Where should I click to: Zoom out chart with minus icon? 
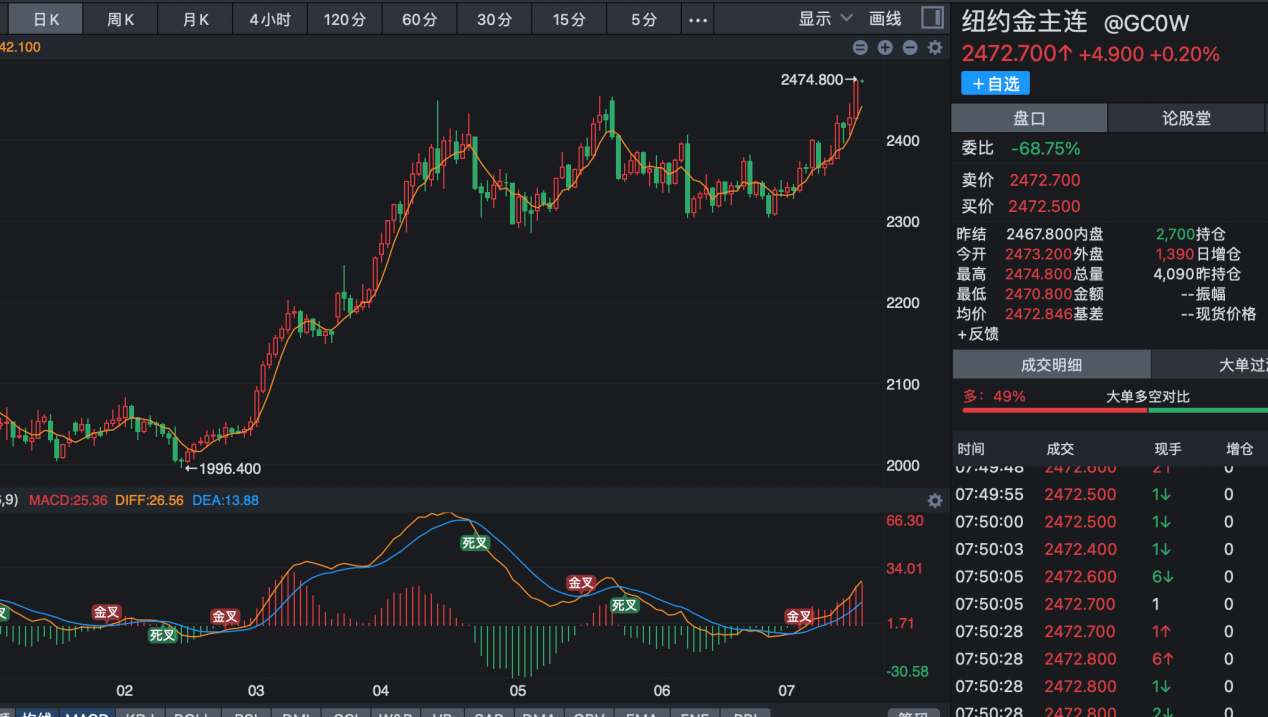[x=910, y=47]
